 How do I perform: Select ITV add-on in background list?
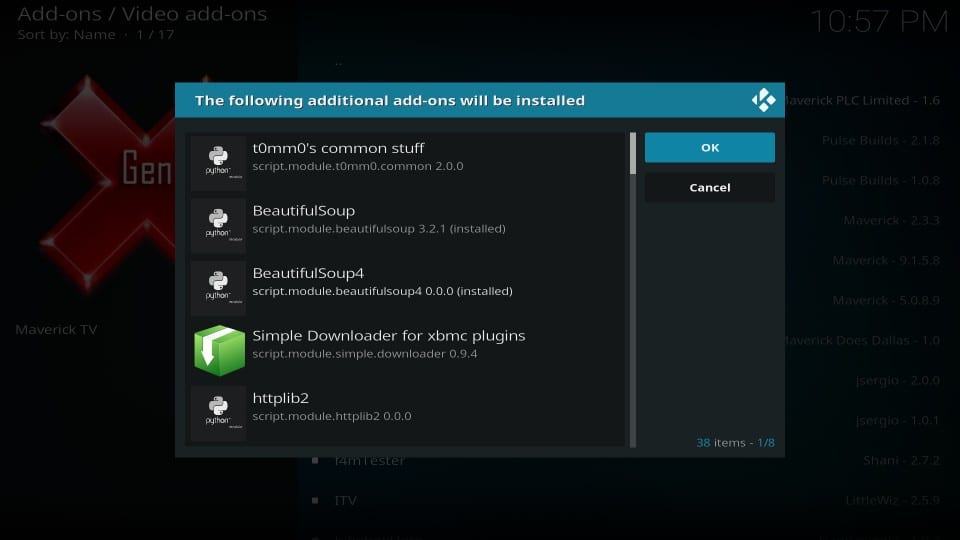pyautogui.click(x=345, y=500)
